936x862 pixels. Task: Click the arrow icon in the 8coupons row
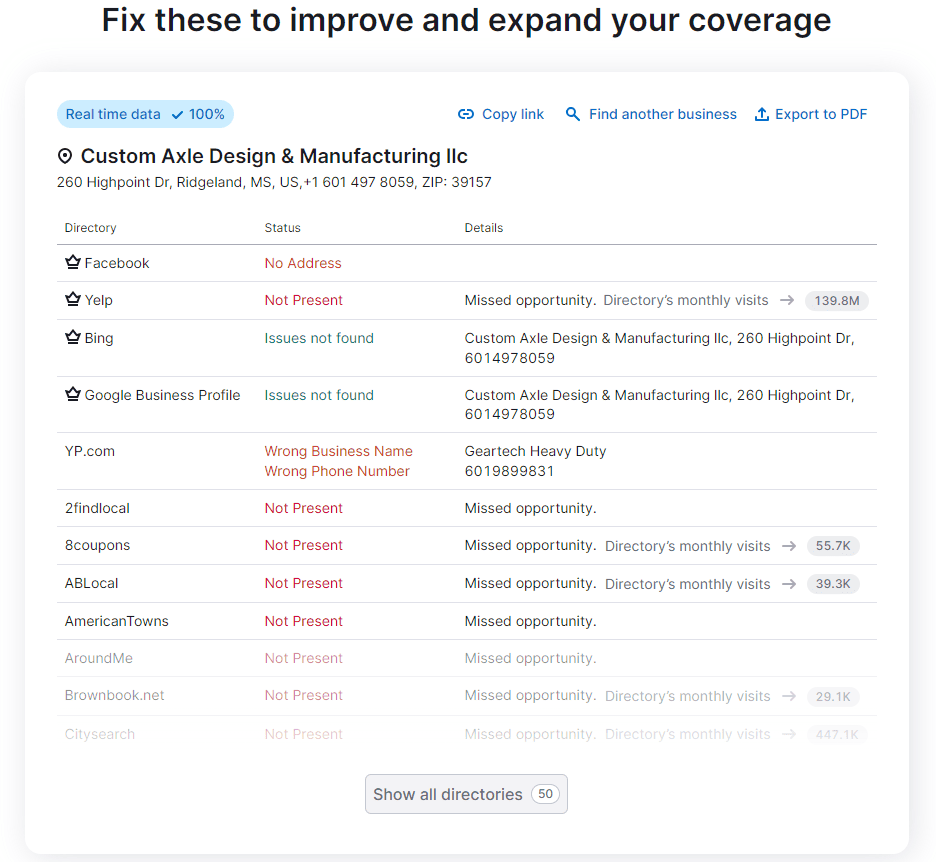[x=789, y=546]
